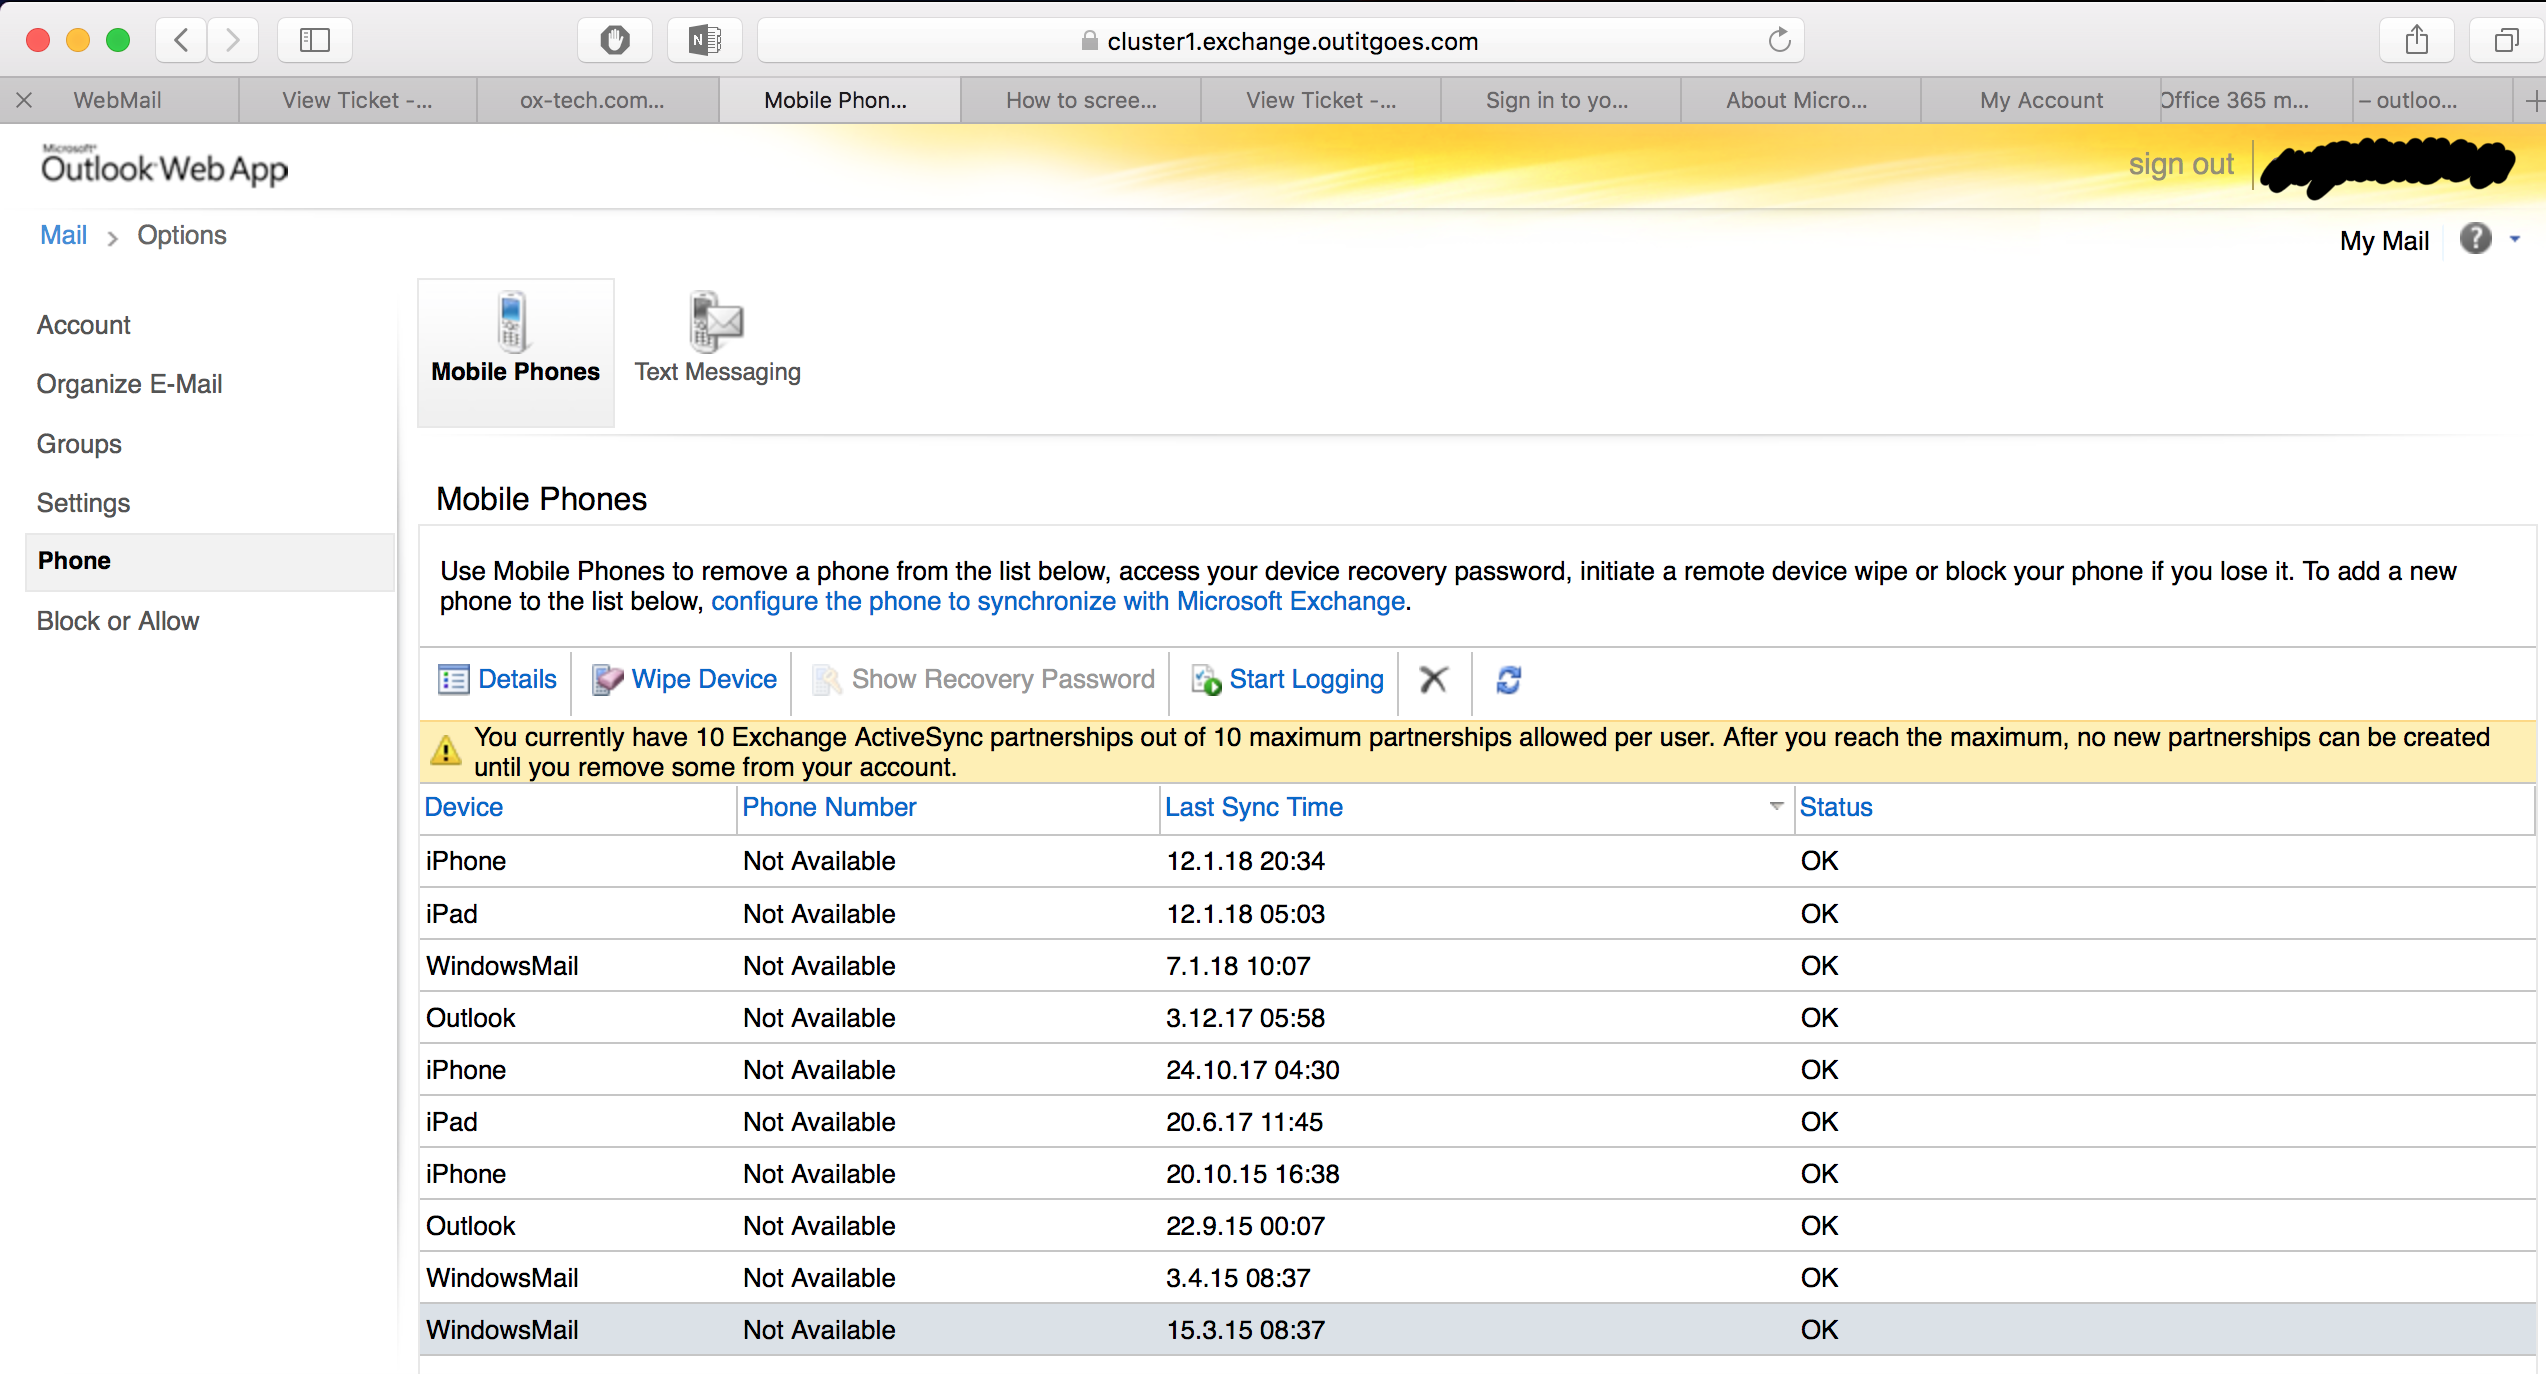Open the help question mark icon
This screenshot has width=2546, height=1374.
[x=2475, y=239]
